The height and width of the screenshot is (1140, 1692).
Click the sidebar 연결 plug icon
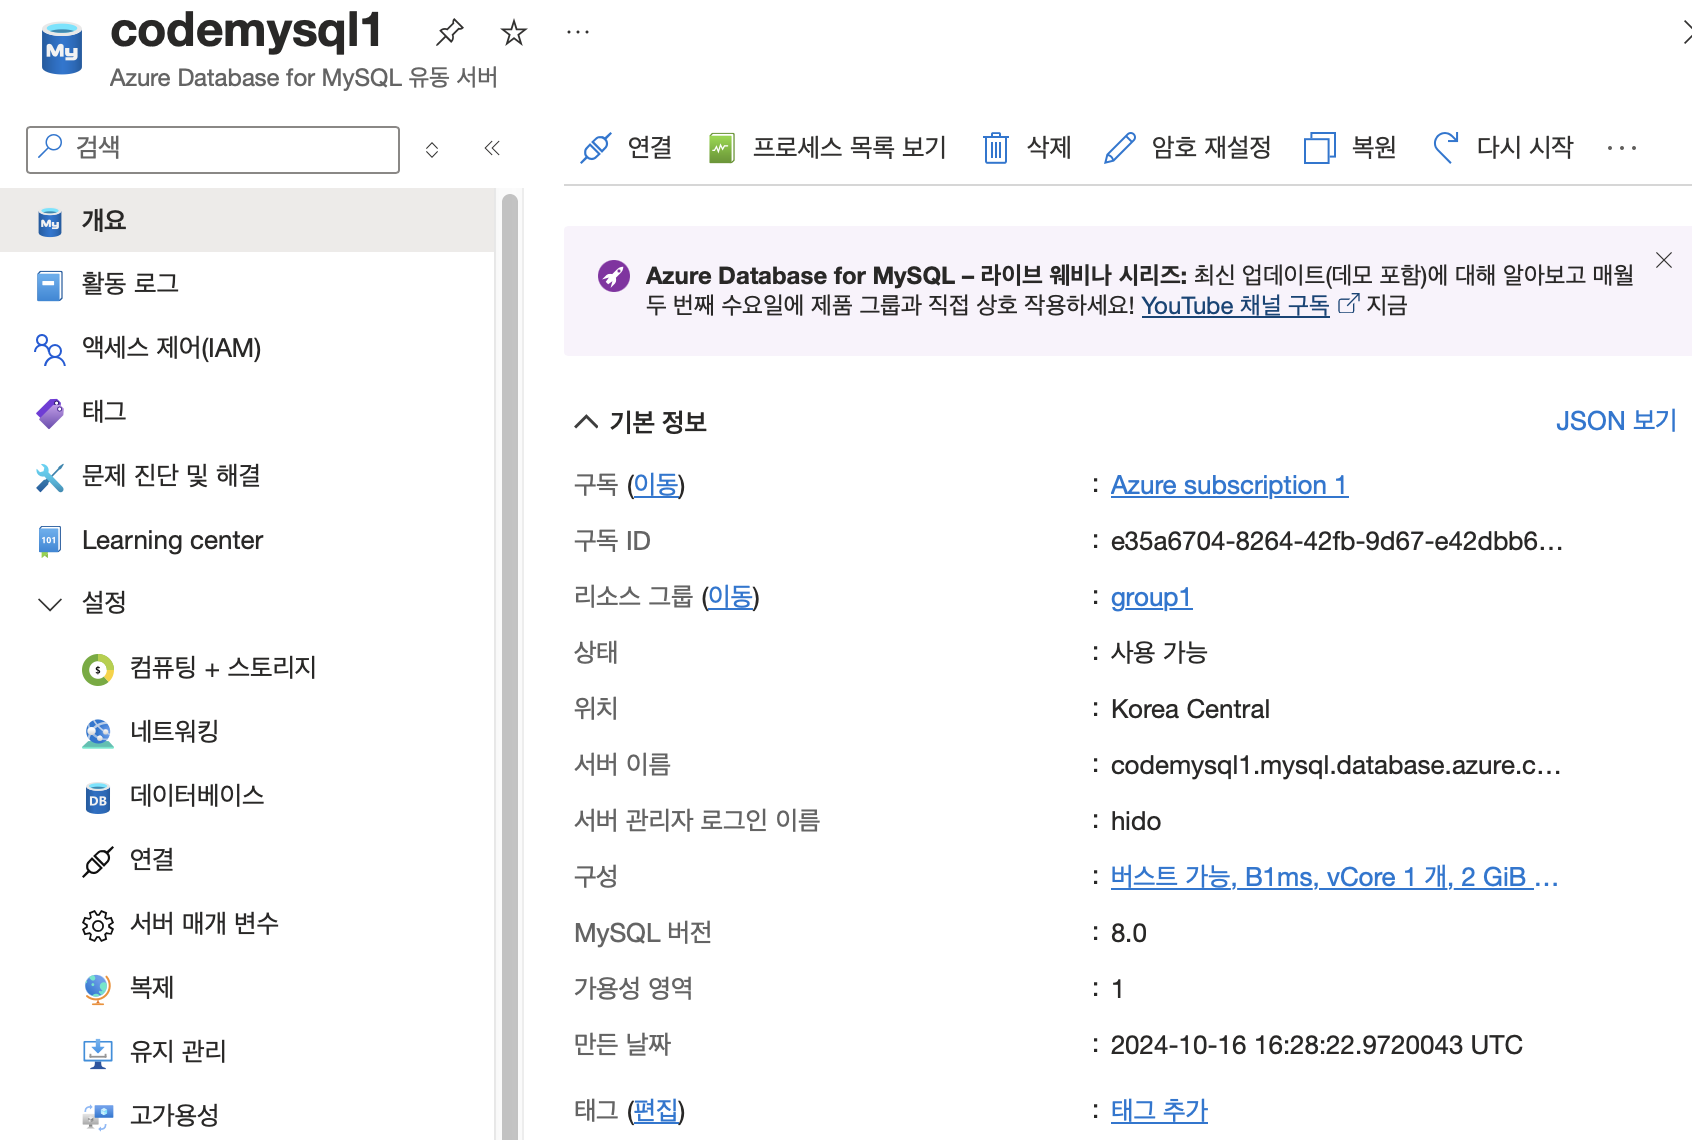tap(98, 861)
